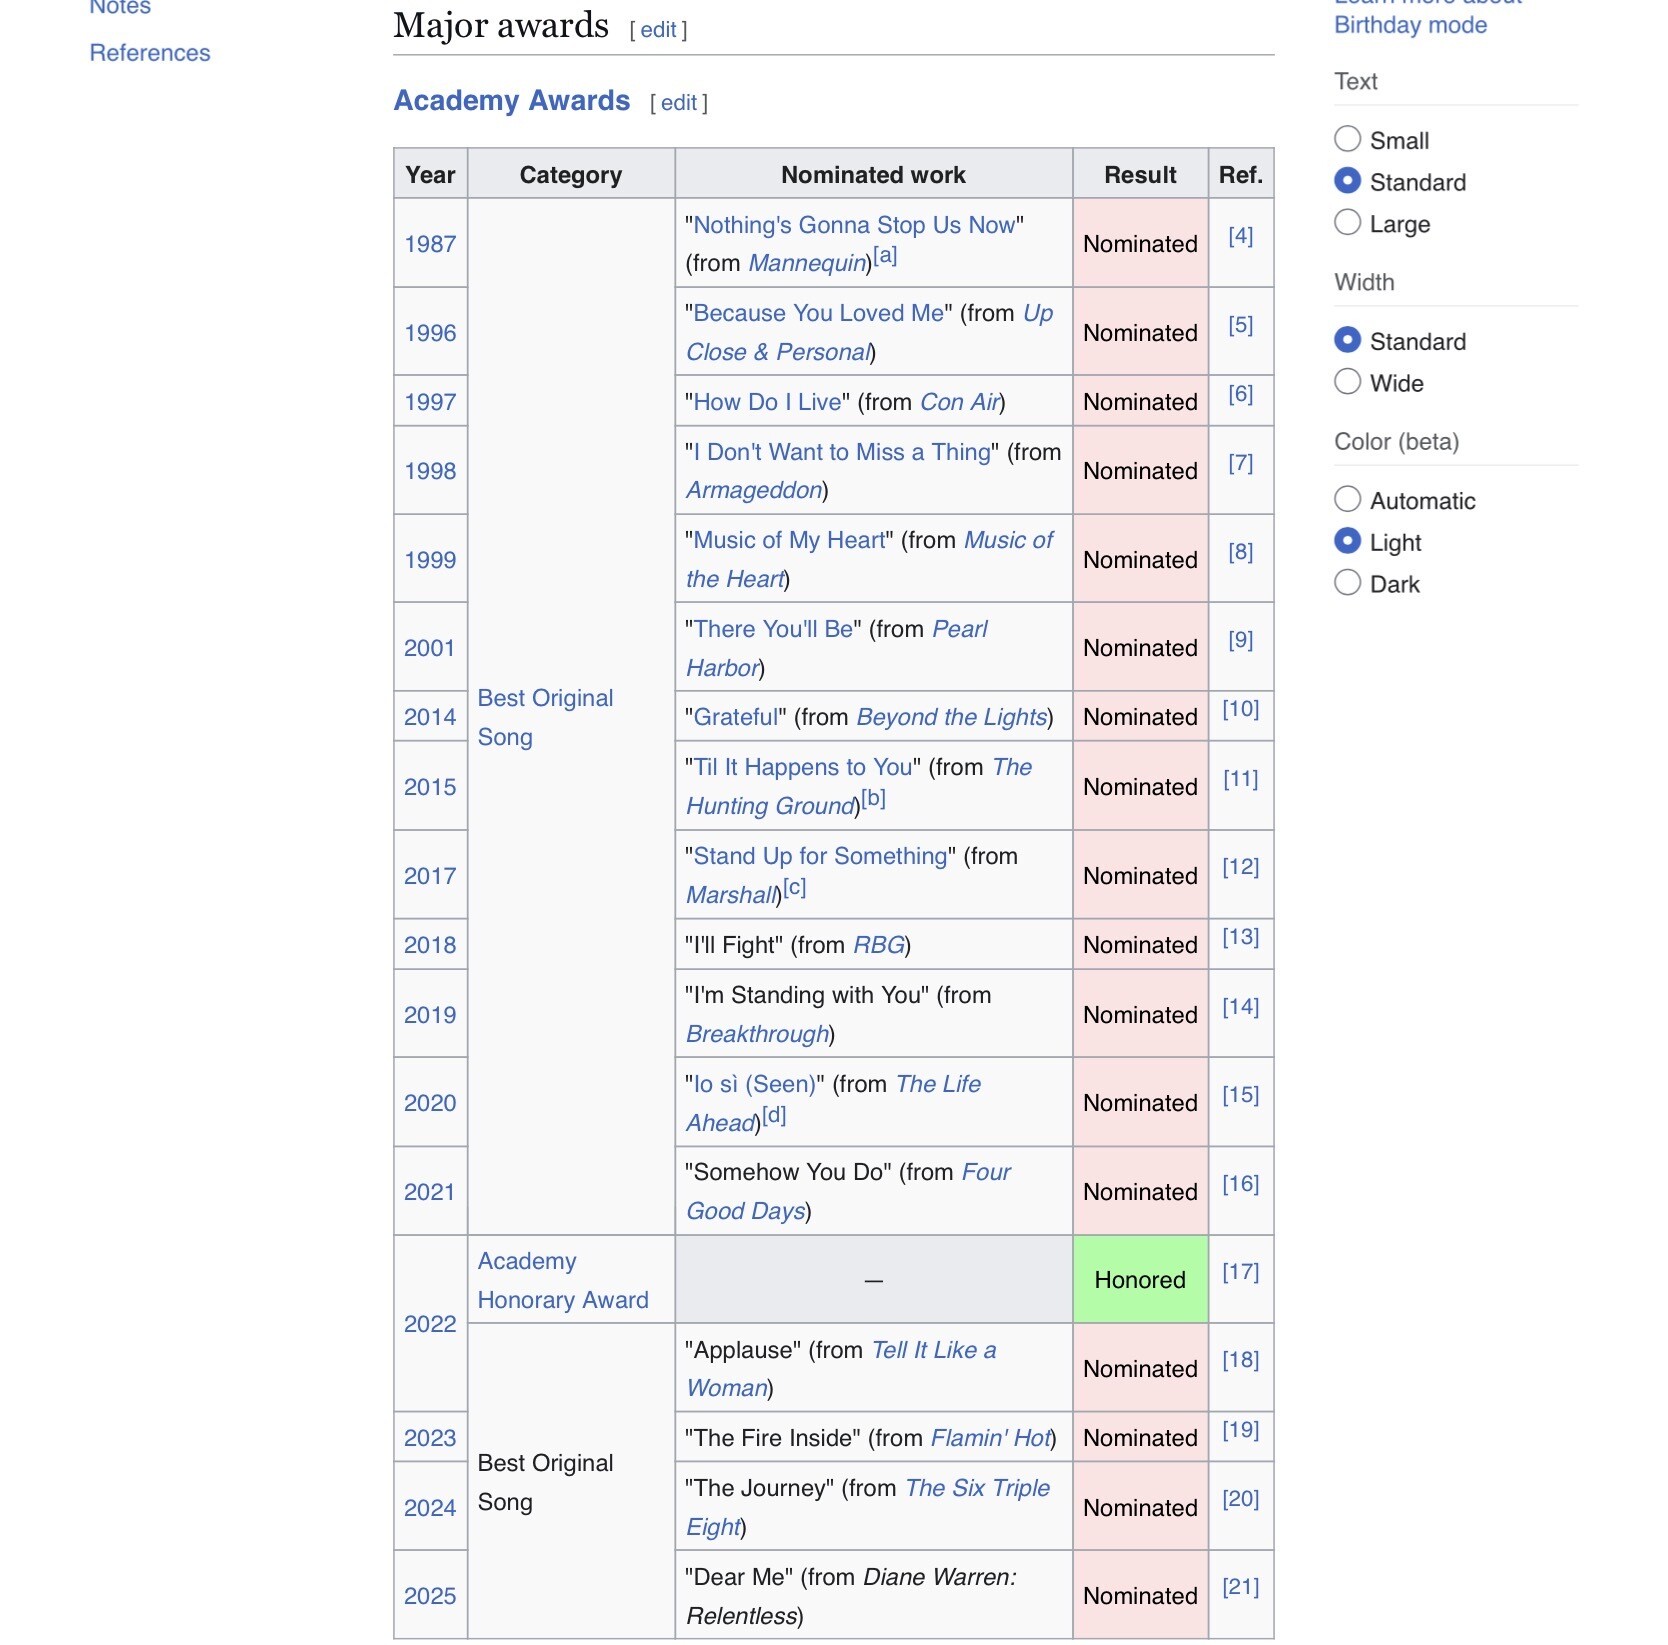Edit the Major awards section
The height and width of the screenshot is (1645, 1668).
659,30
